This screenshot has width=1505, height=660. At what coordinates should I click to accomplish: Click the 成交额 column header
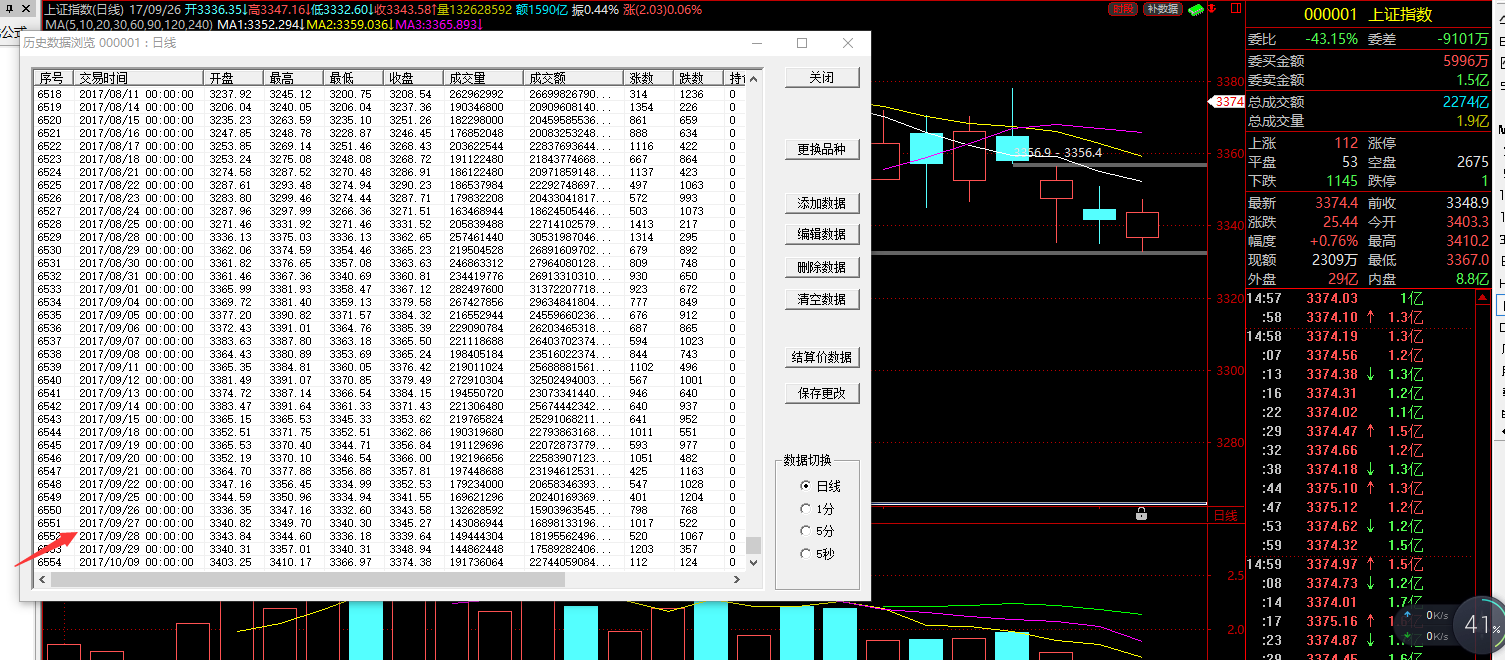(x=574, y=78)
